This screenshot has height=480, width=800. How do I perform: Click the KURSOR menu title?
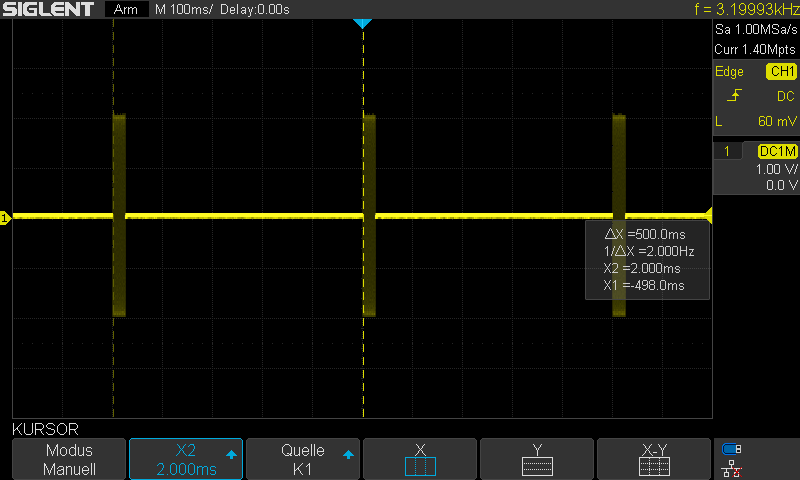point(45,429)
